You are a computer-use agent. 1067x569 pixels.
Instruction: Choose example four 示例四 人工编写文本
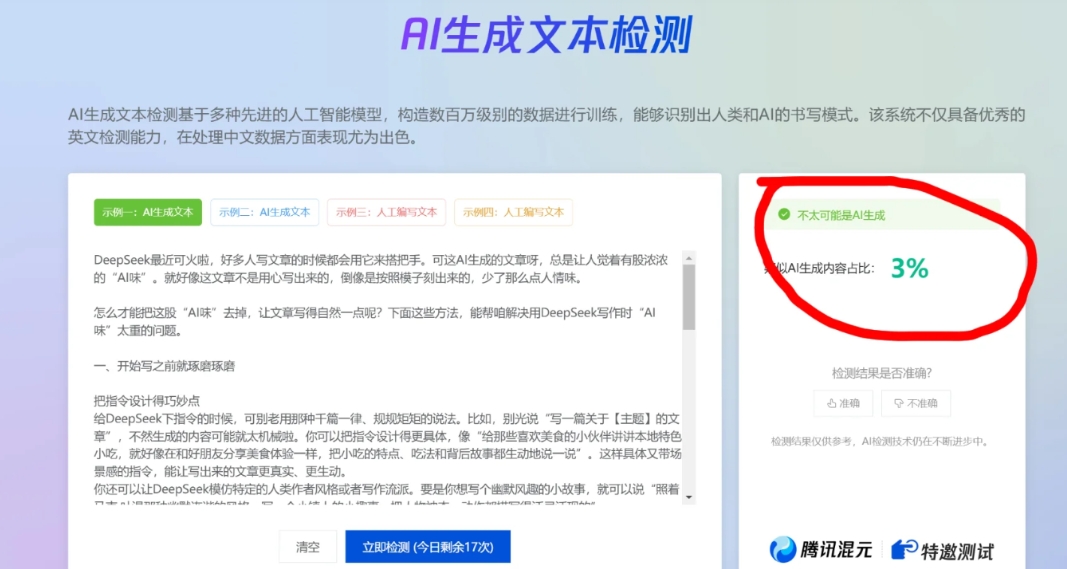pos(513,212)
